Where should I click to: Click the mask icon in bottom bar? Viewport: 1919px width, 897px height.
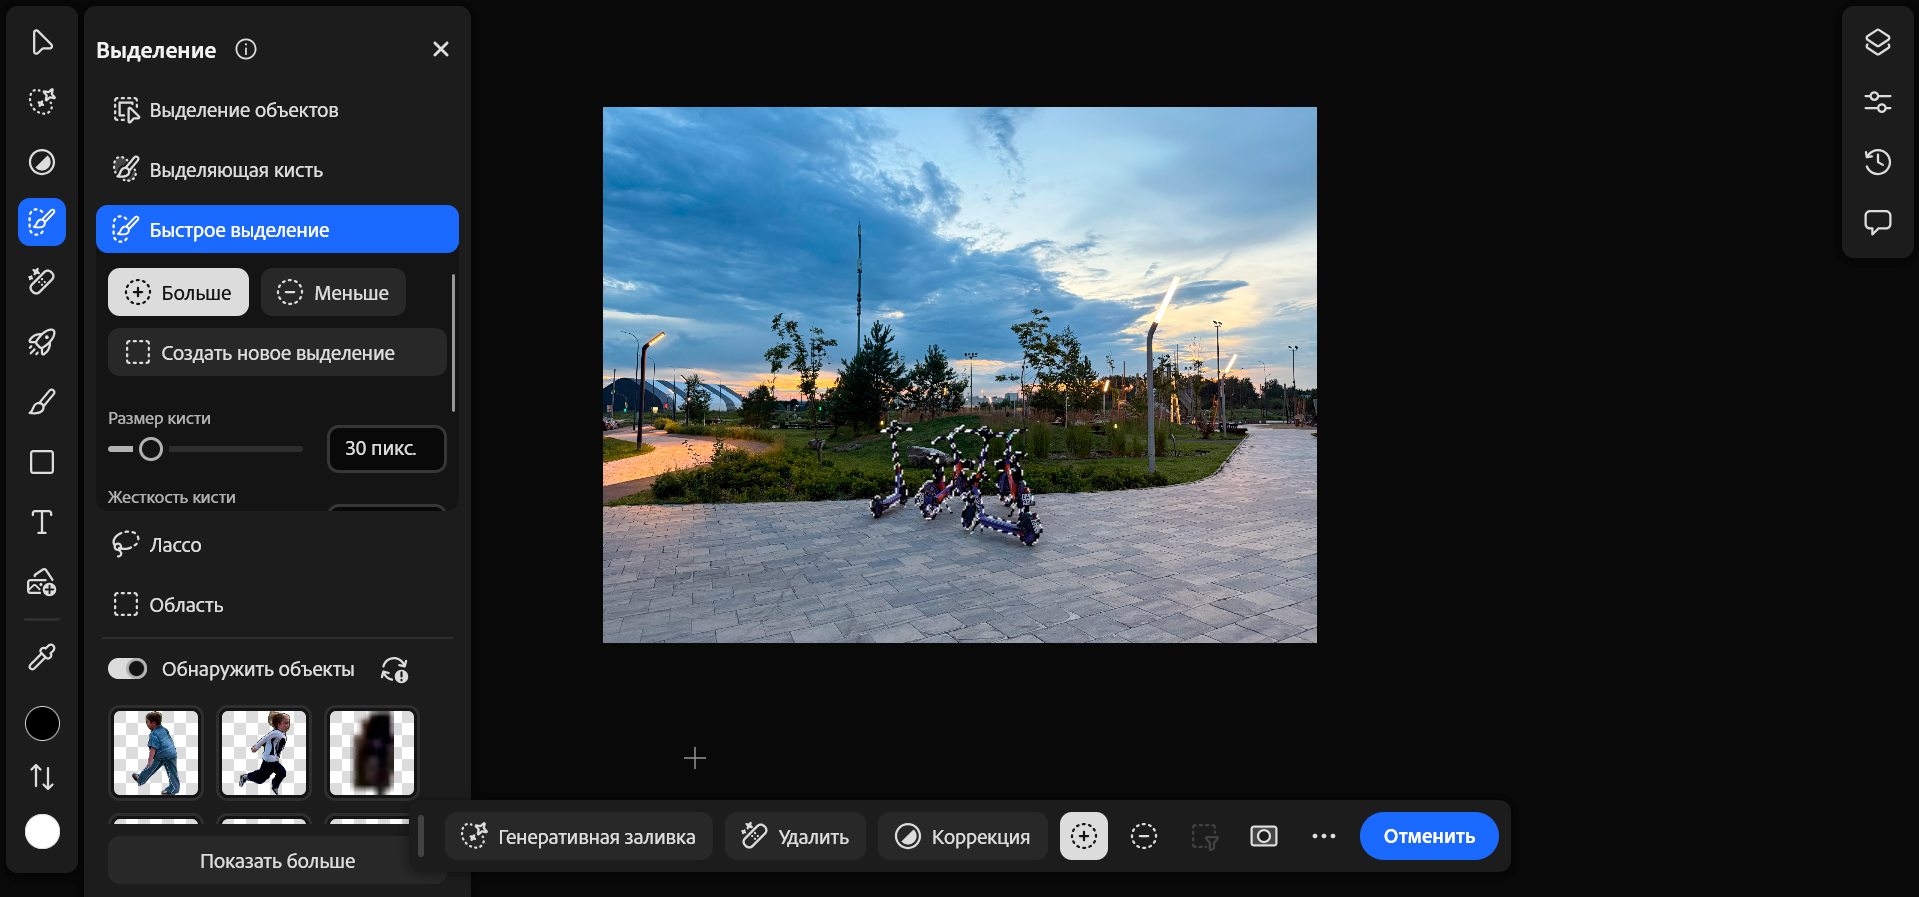[1264, 836]
